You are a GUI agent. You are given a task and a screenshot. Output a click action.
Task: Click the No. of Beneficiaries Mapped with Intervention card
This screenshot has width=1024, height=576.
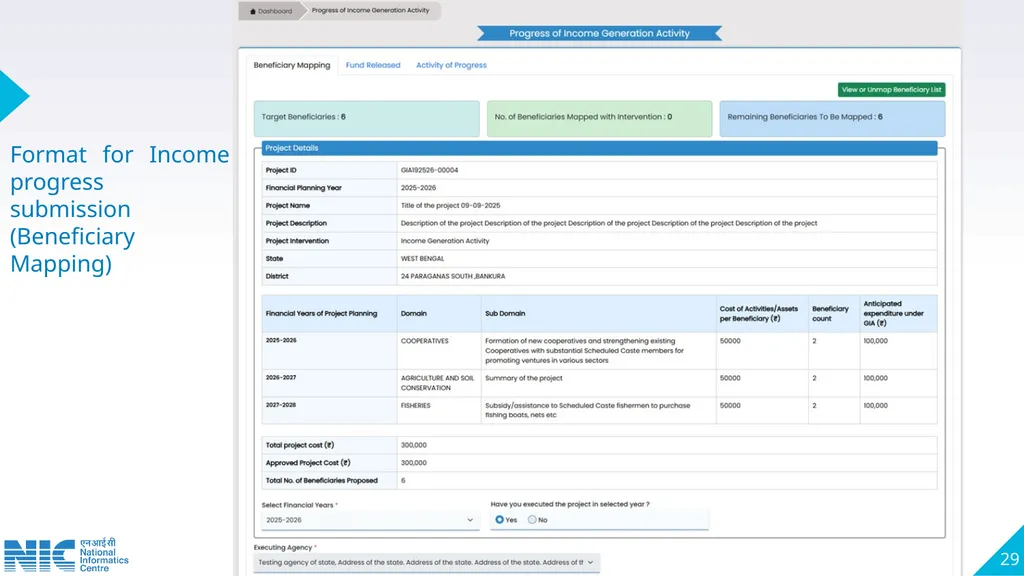pos(600,118)
